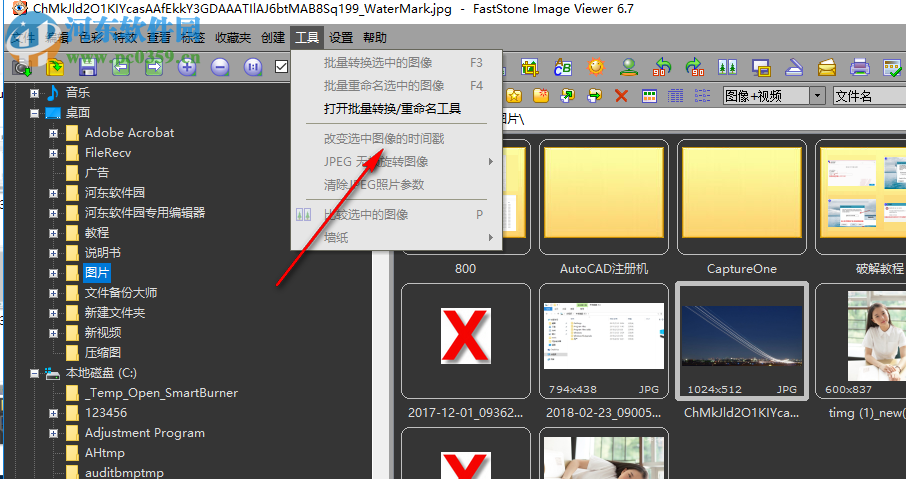Open the 图像+视频 filter dropdown
Screen dimensions: 906x479
[817, 96]
